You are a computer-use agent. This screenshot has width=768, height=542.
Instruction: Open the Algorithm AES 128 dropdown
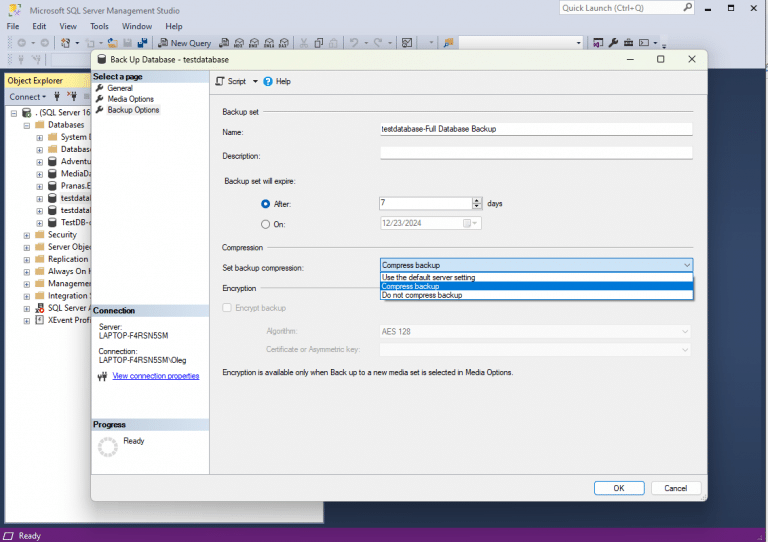[535, 331]
